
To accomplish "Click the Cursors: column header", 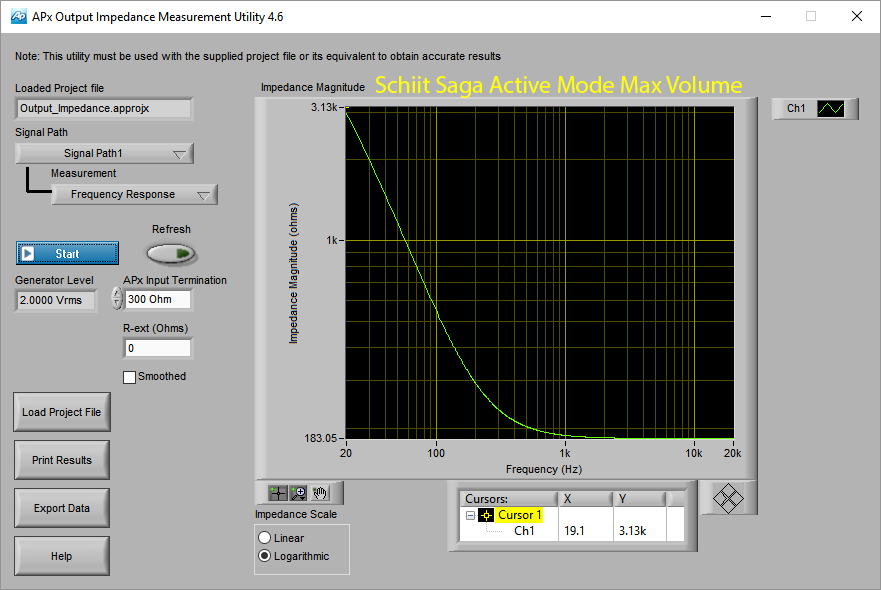I will point(508,499).
